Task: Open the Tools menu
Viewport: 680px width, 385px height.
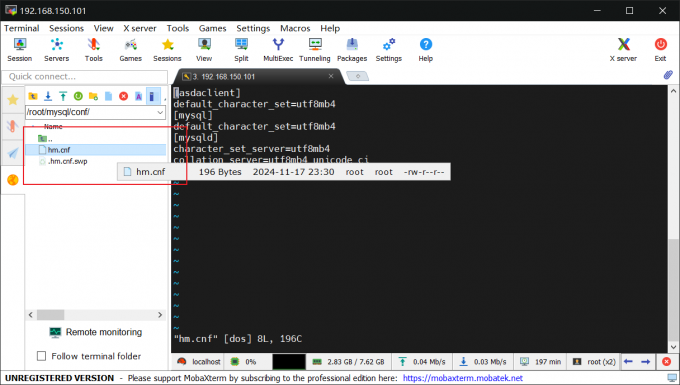Action: click(178, 28)
